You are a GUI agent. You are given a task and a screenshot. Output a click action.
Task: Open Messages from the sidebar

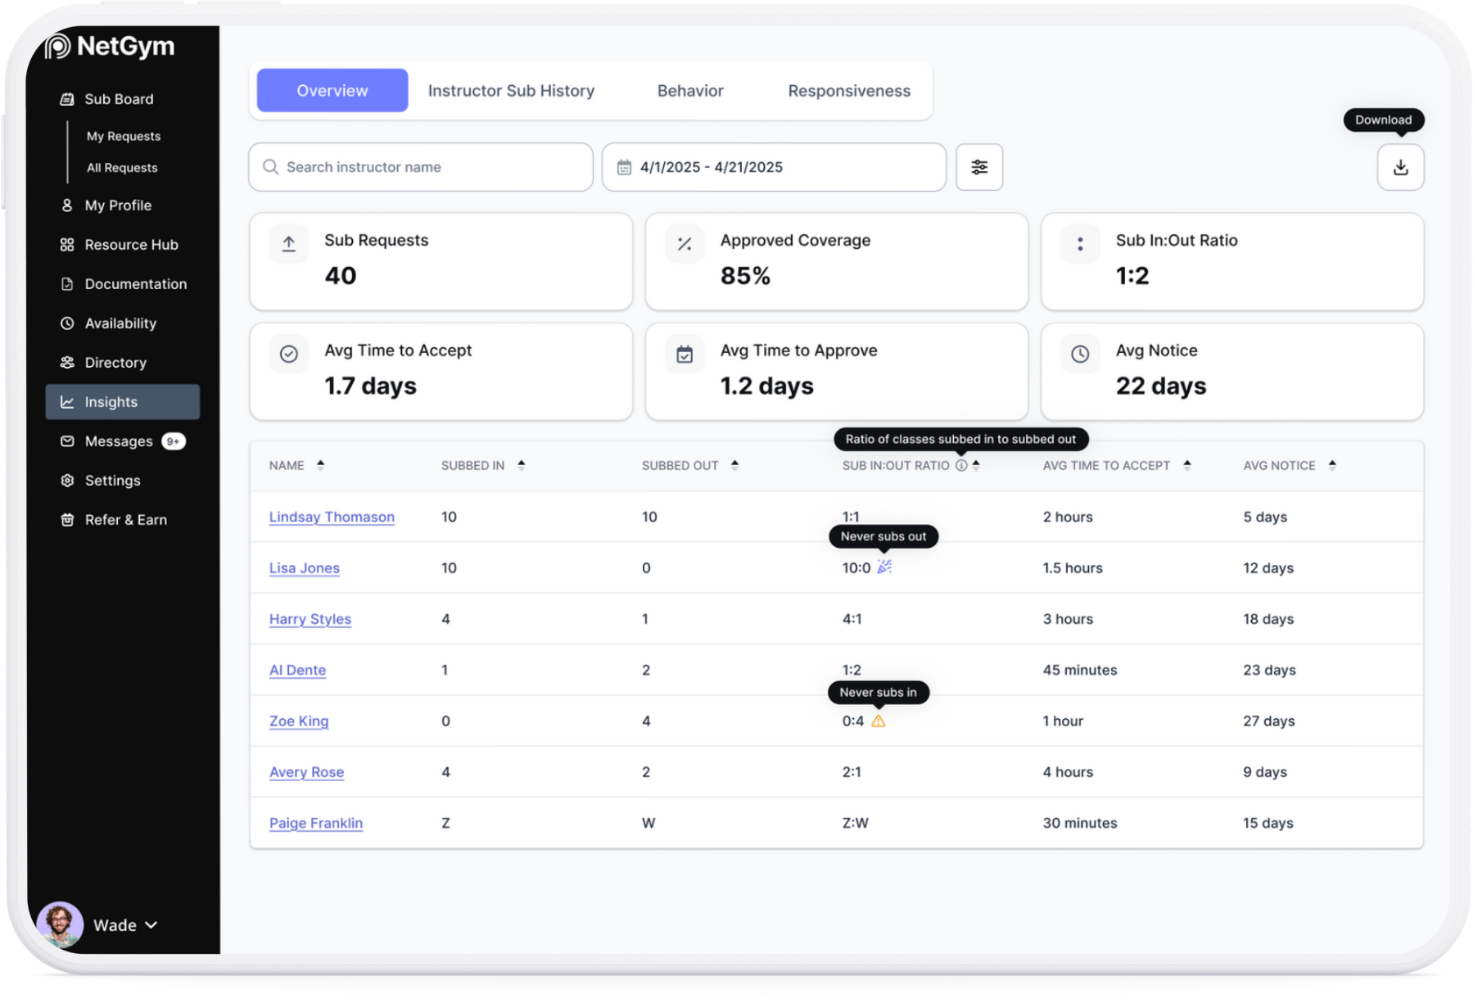click(118, 441)
